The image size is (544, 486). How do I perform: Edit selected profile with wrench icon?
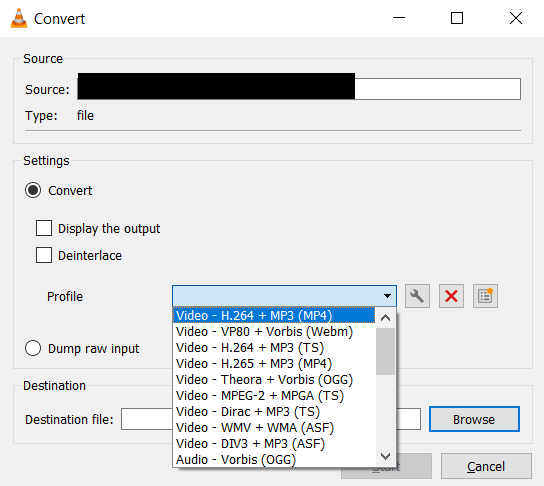pos(417,296)
